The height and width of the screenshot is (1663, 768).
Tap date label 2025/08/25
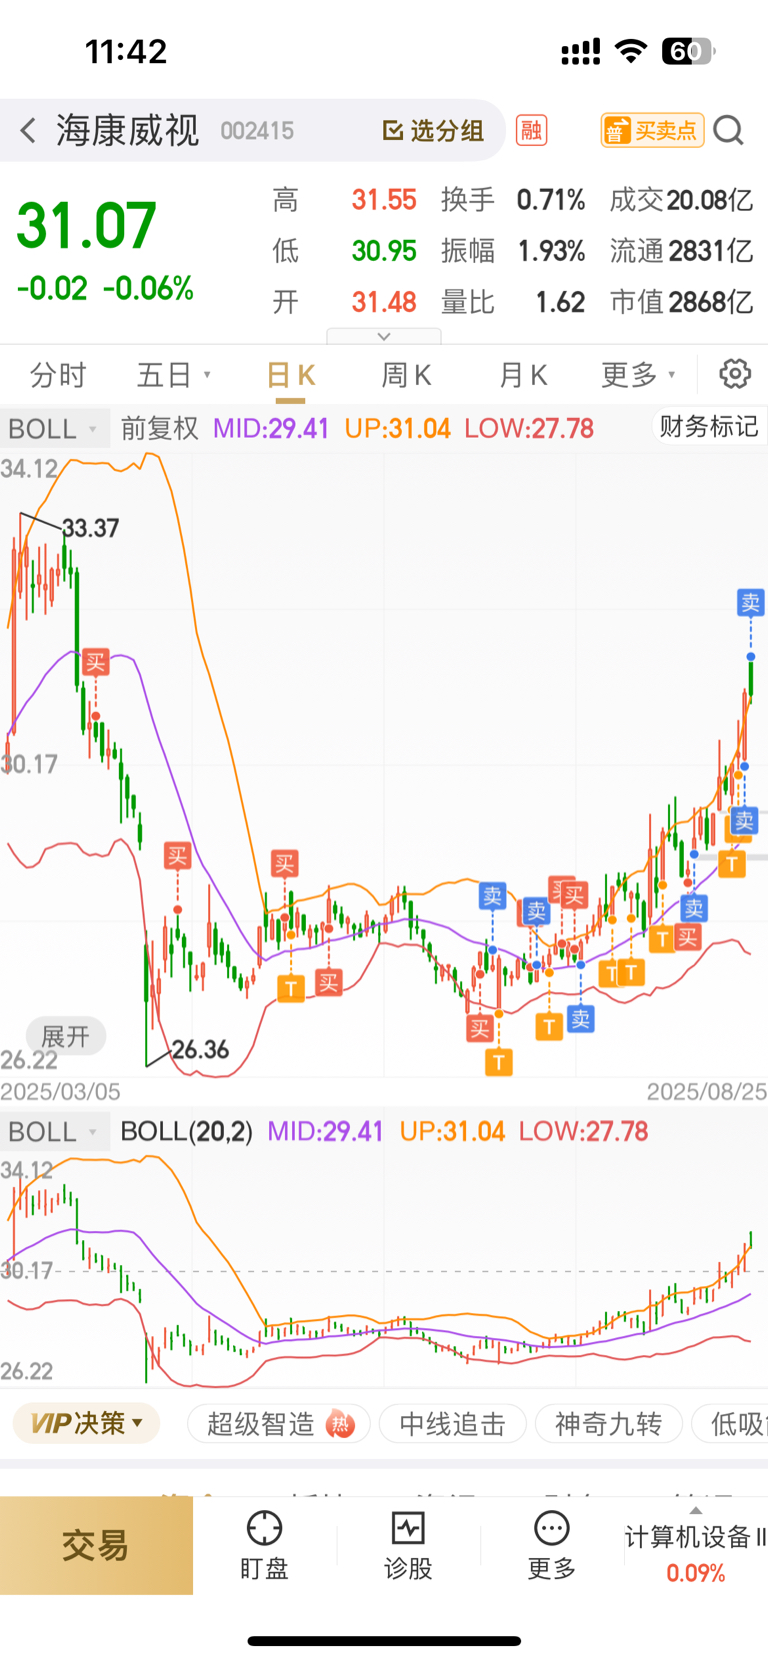[706, 1091]
